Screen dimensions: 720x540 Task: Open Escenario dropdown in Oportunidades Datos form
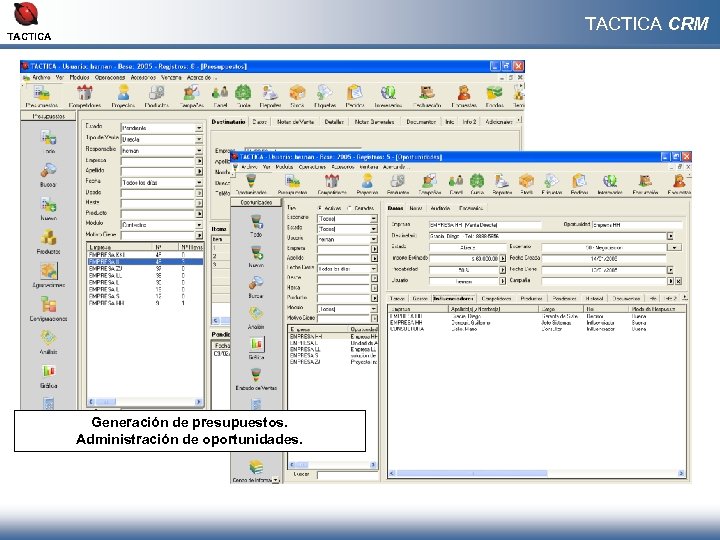[674, 247]
